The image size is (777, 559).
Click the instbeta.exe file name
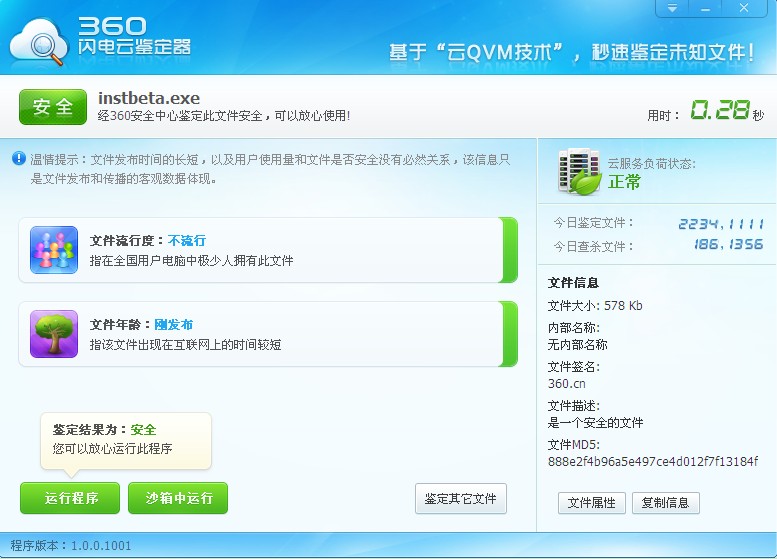pyautogui.click(x=149, y=98)
